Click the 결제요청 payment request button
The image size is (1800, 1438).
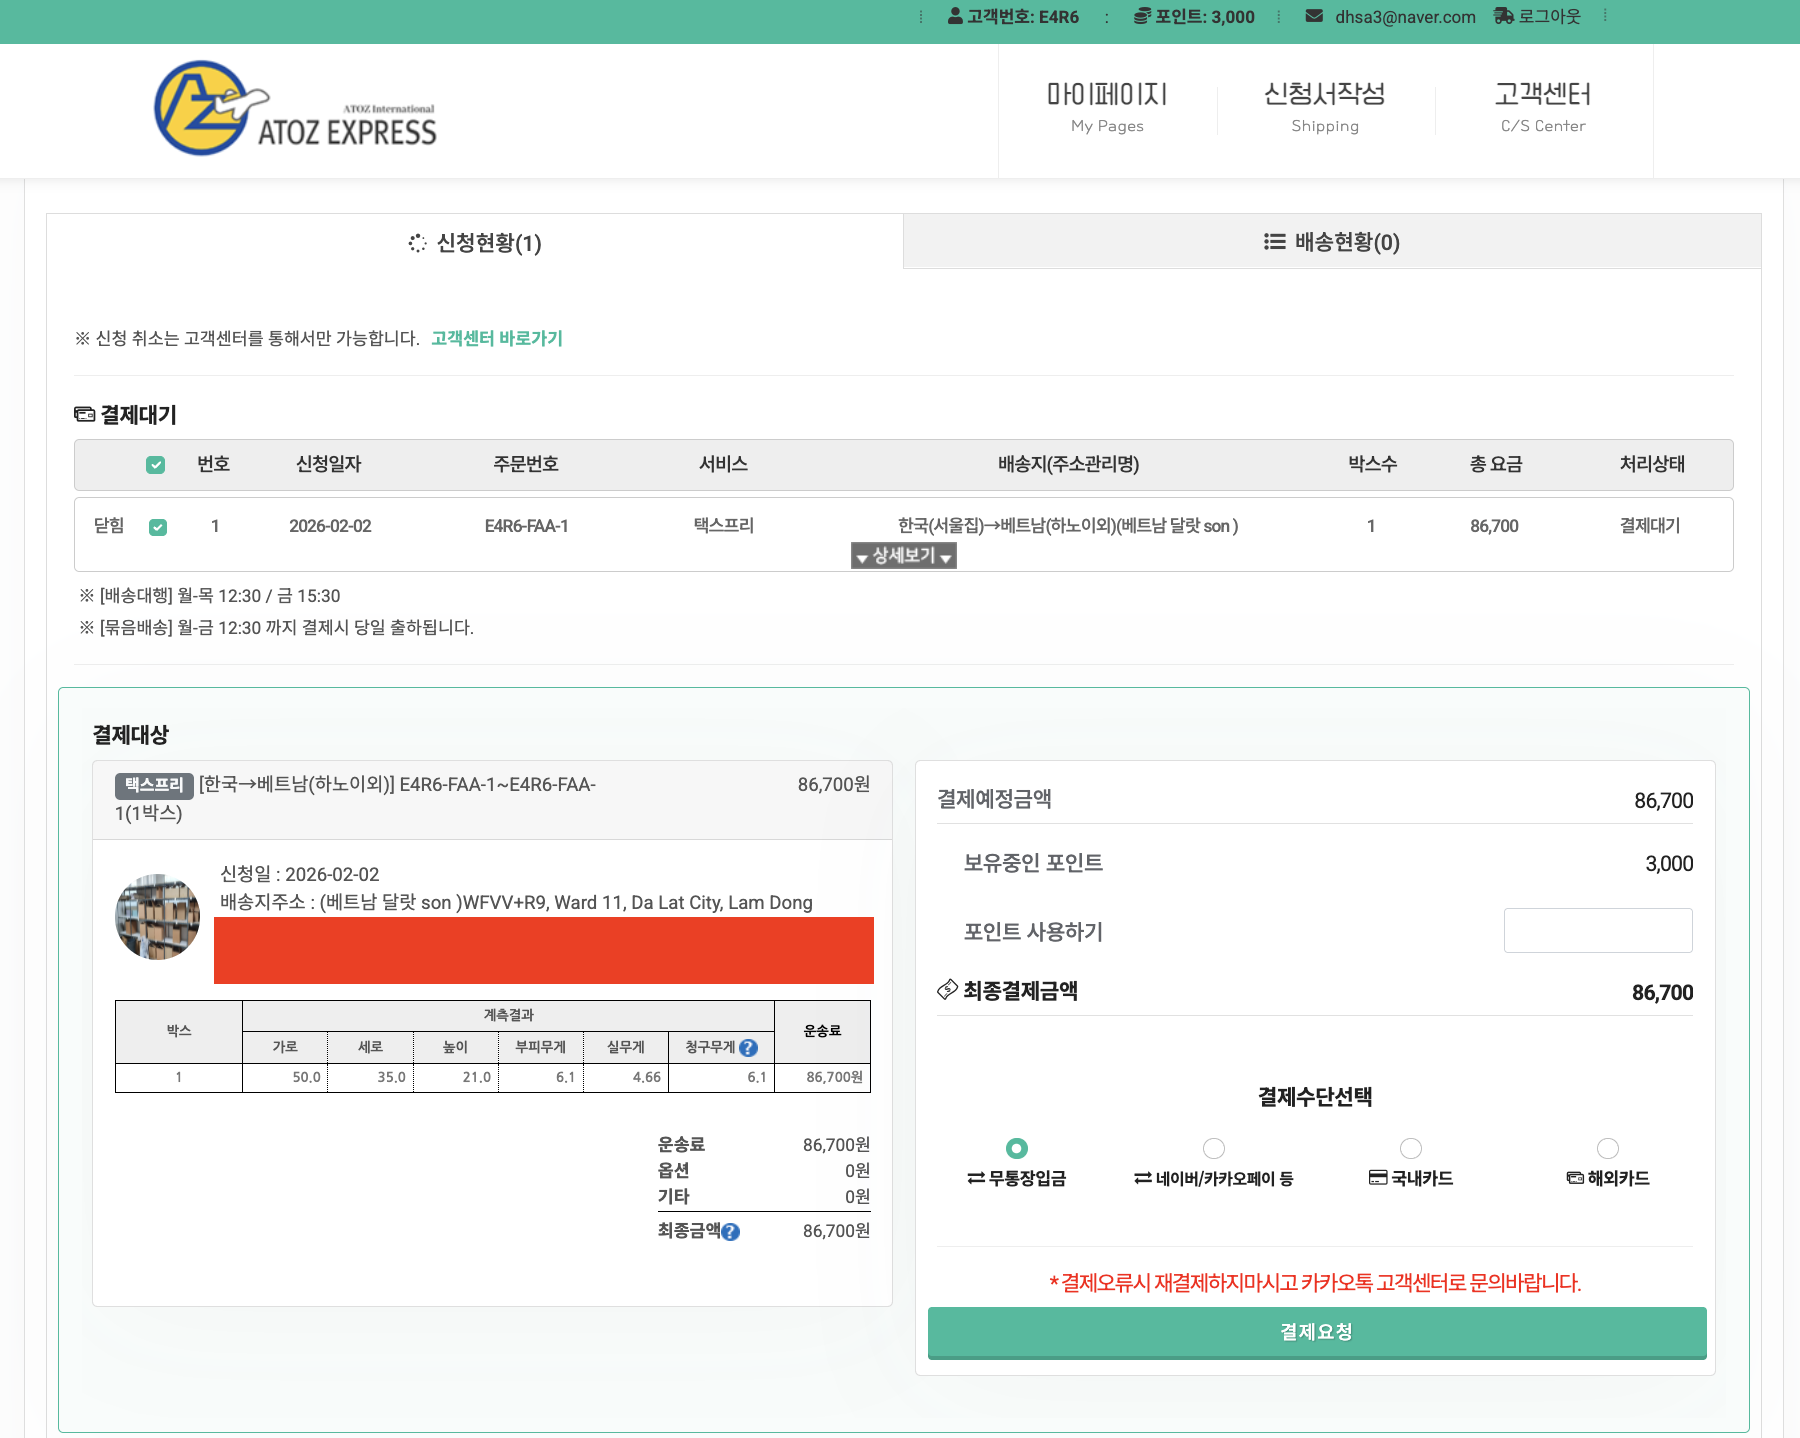point(1317,1332)
